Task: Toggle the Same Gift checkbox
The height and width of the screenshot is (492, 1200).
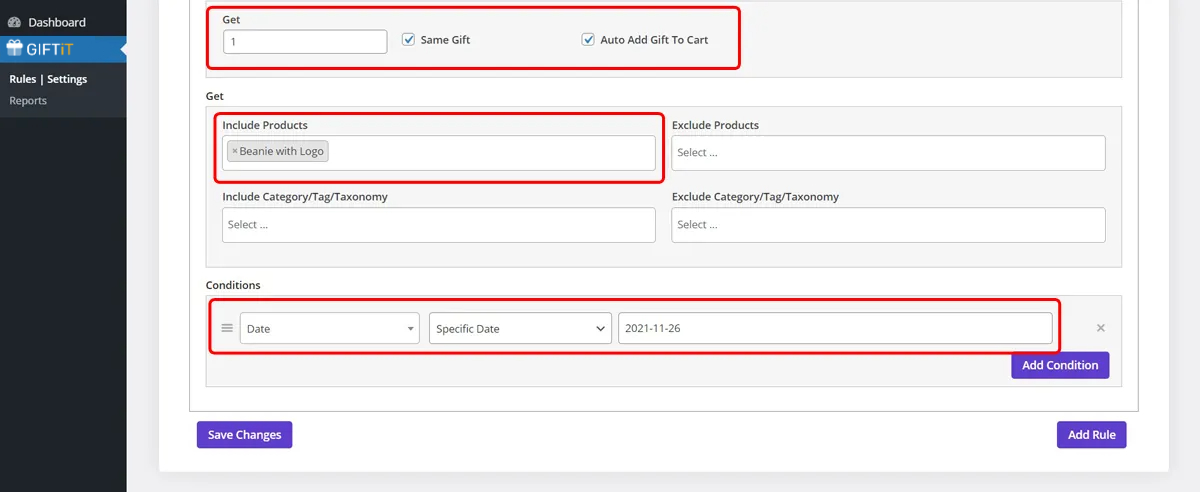Action: 408,40
